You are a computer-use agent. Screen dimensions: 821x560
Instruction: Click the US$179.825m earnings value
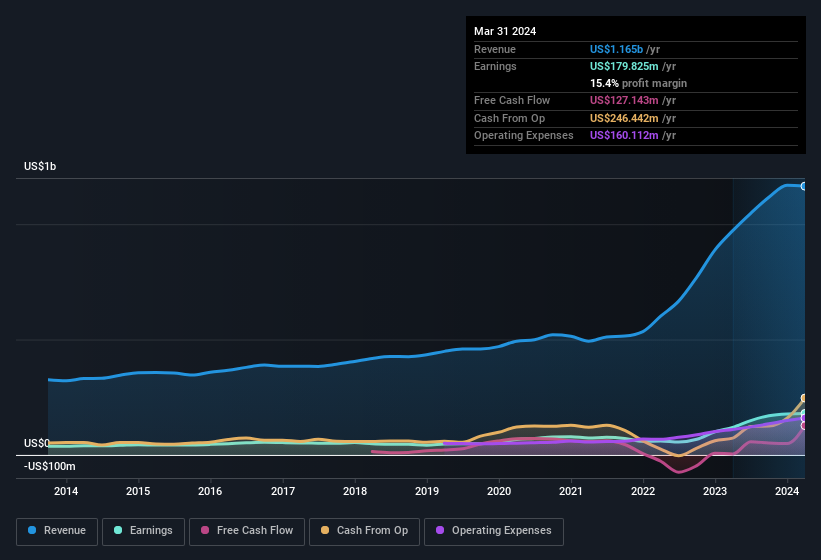tap(624, 66)
